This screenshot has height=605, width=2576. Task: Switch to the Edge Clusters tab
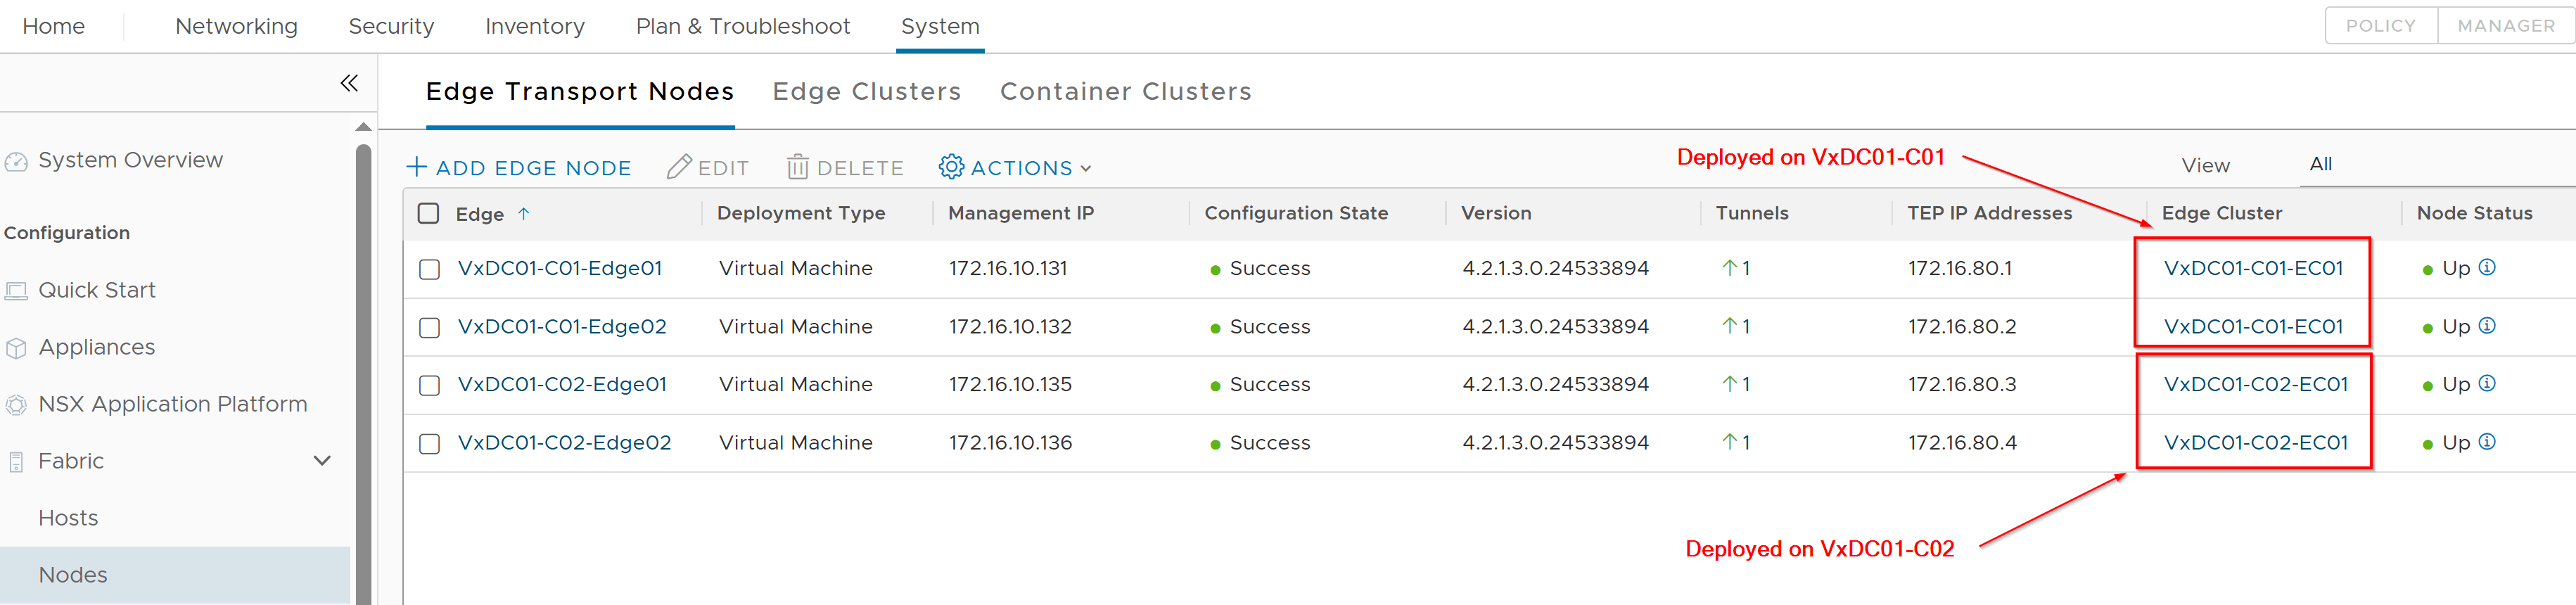coord(866,91)
